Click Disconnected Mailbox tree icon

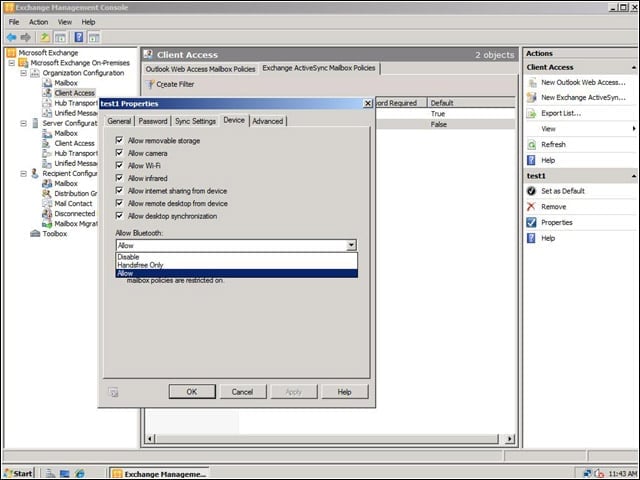[47, 213]
